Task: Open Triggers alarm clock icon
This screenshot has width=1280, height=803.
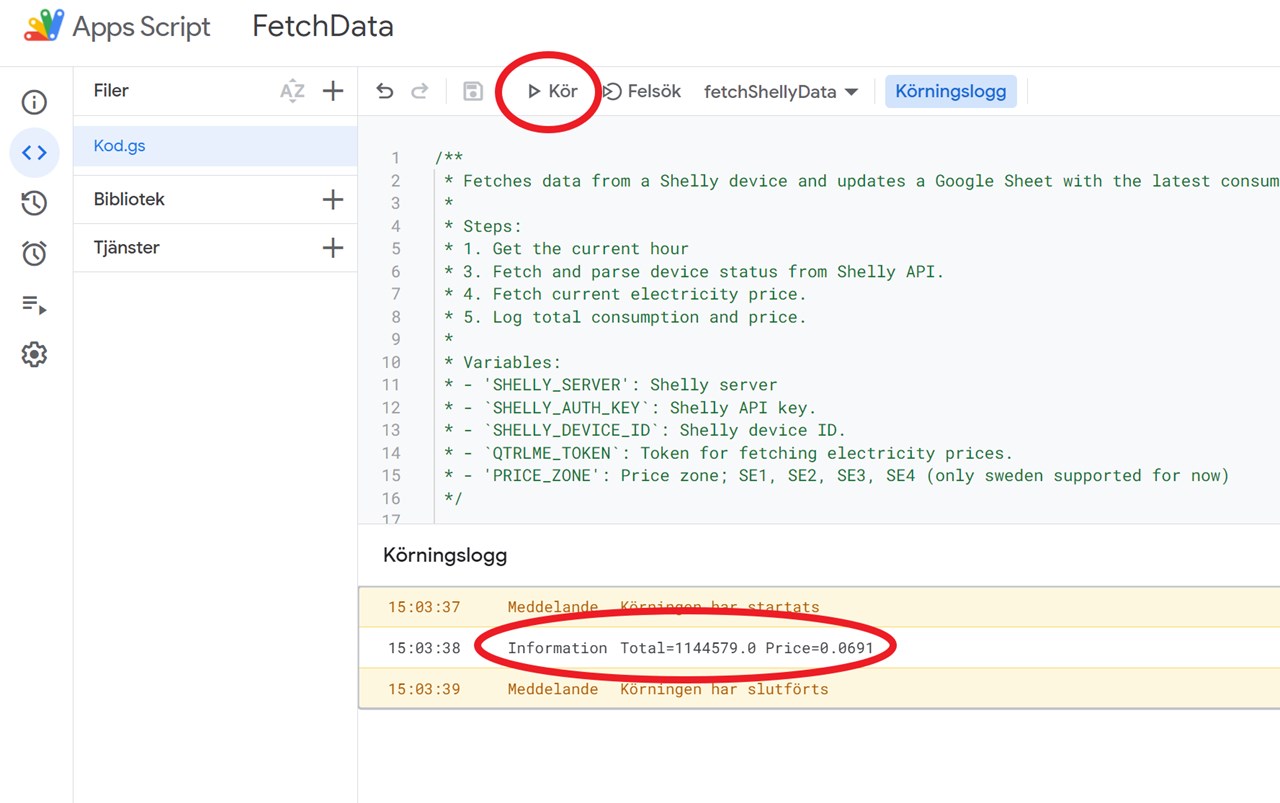Action: [34, 254]
